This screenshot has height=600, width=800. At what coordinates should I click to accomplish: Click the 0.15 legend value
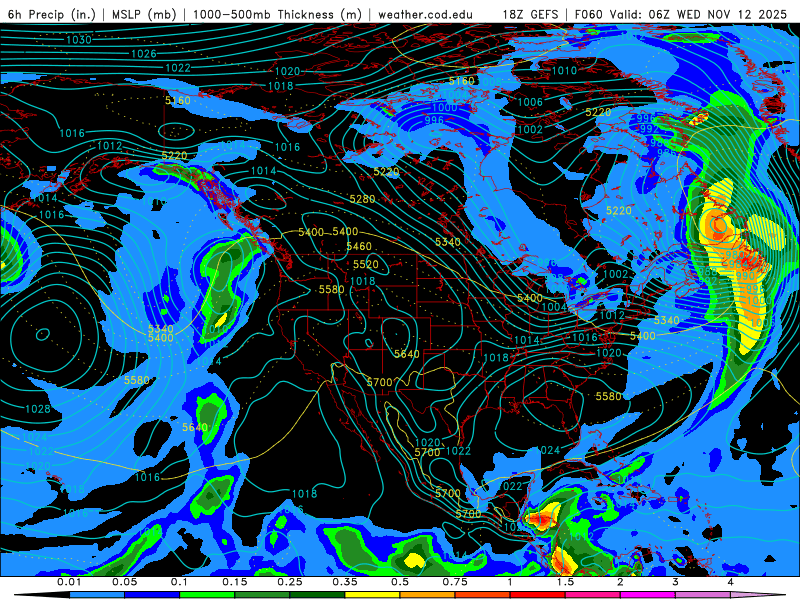[x=235, y=582]
